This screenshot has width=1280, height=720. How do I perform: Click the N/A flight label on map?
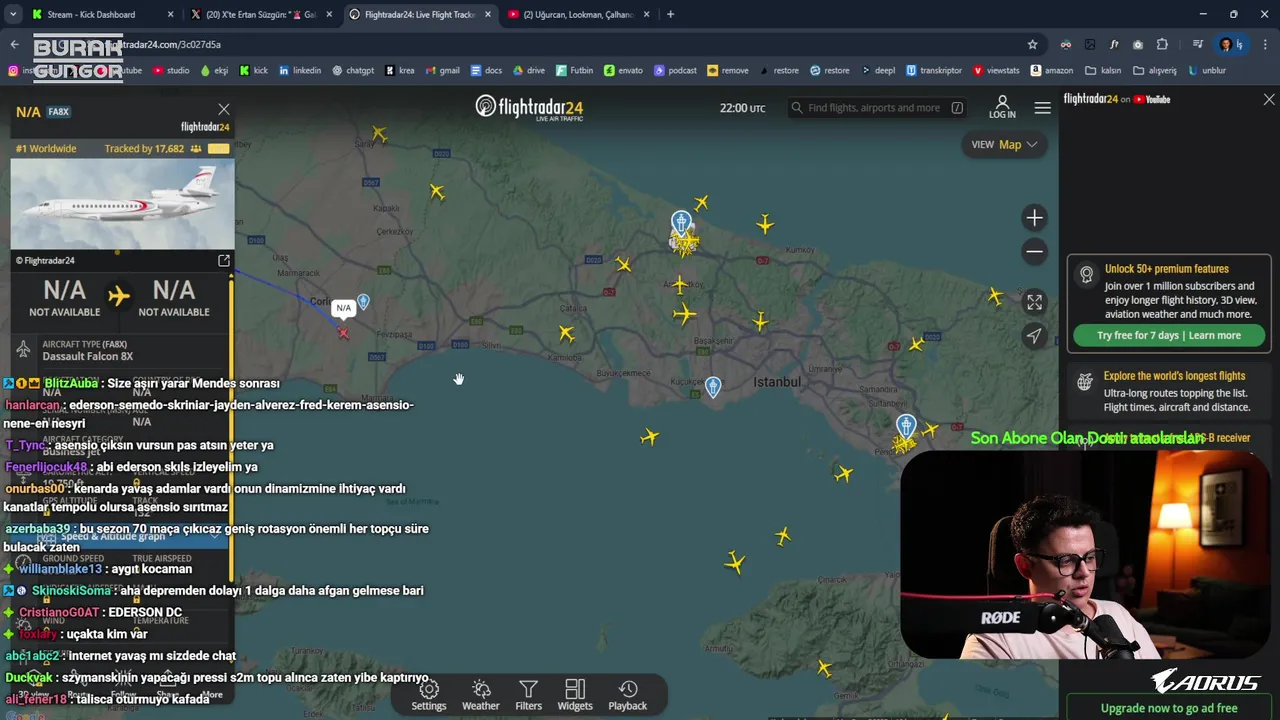(343, 308)
